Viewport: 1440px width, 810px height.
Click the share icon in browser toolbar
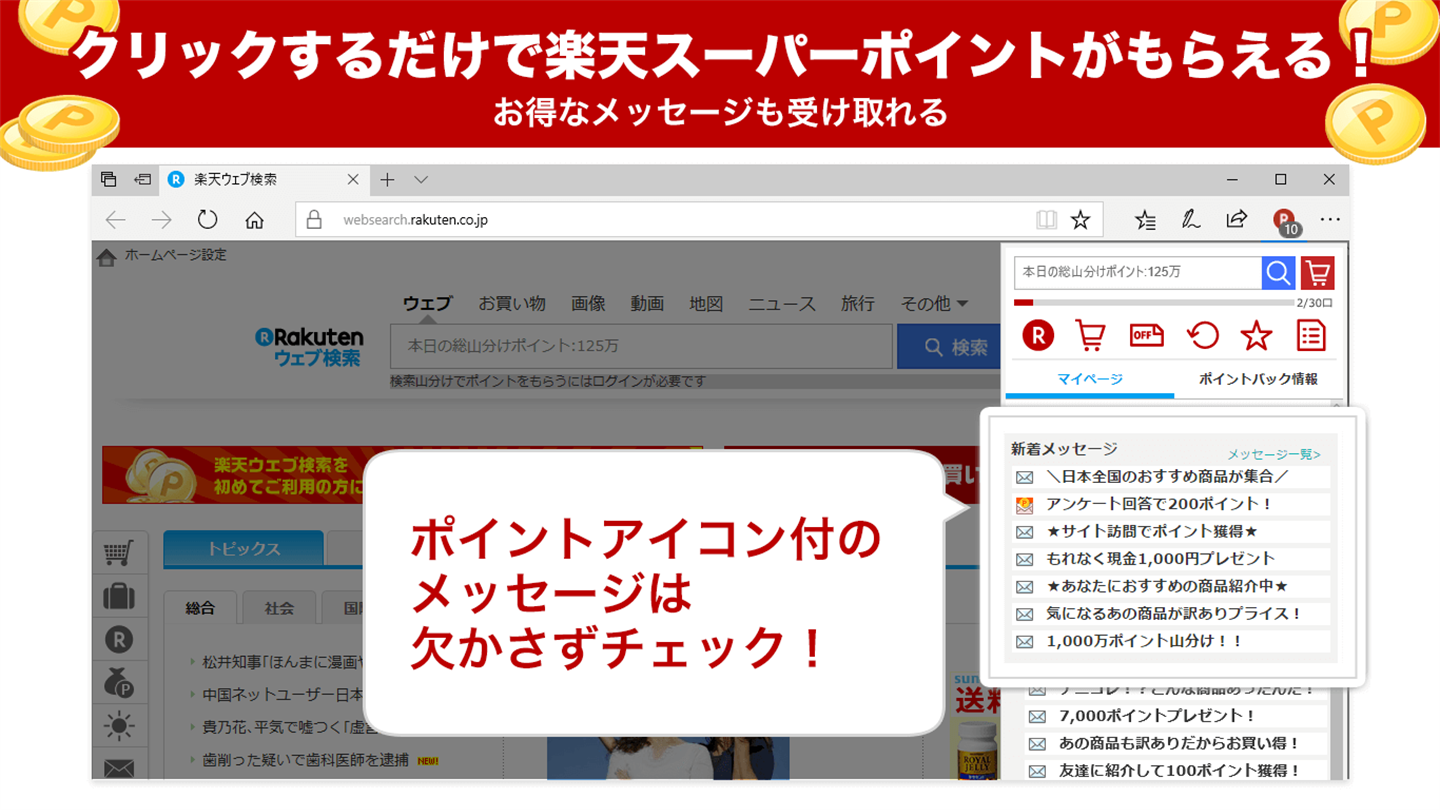(x=1237, y=219)
